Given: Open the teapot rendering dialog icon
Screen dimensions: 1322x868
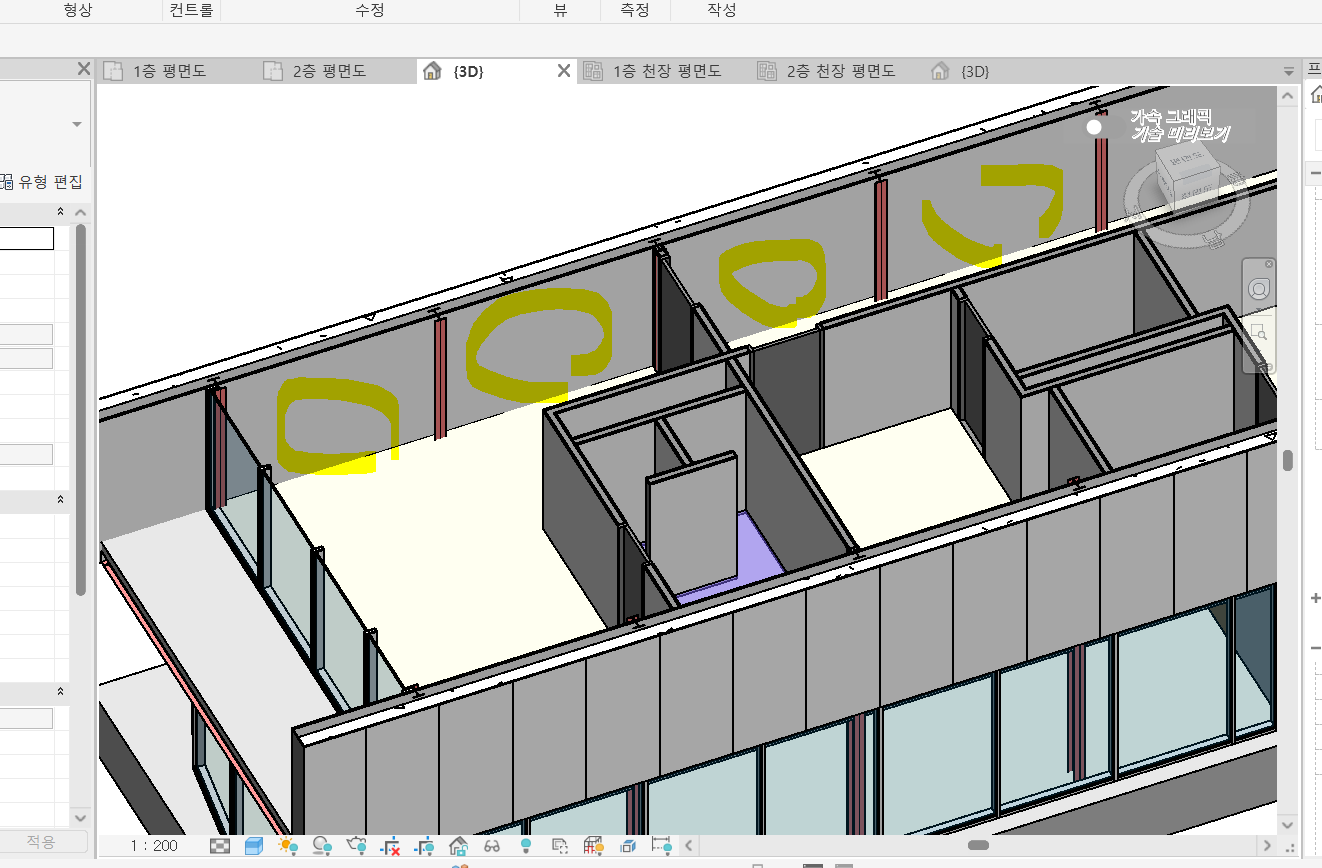Looking at the screenshot, I should point(356,846).
